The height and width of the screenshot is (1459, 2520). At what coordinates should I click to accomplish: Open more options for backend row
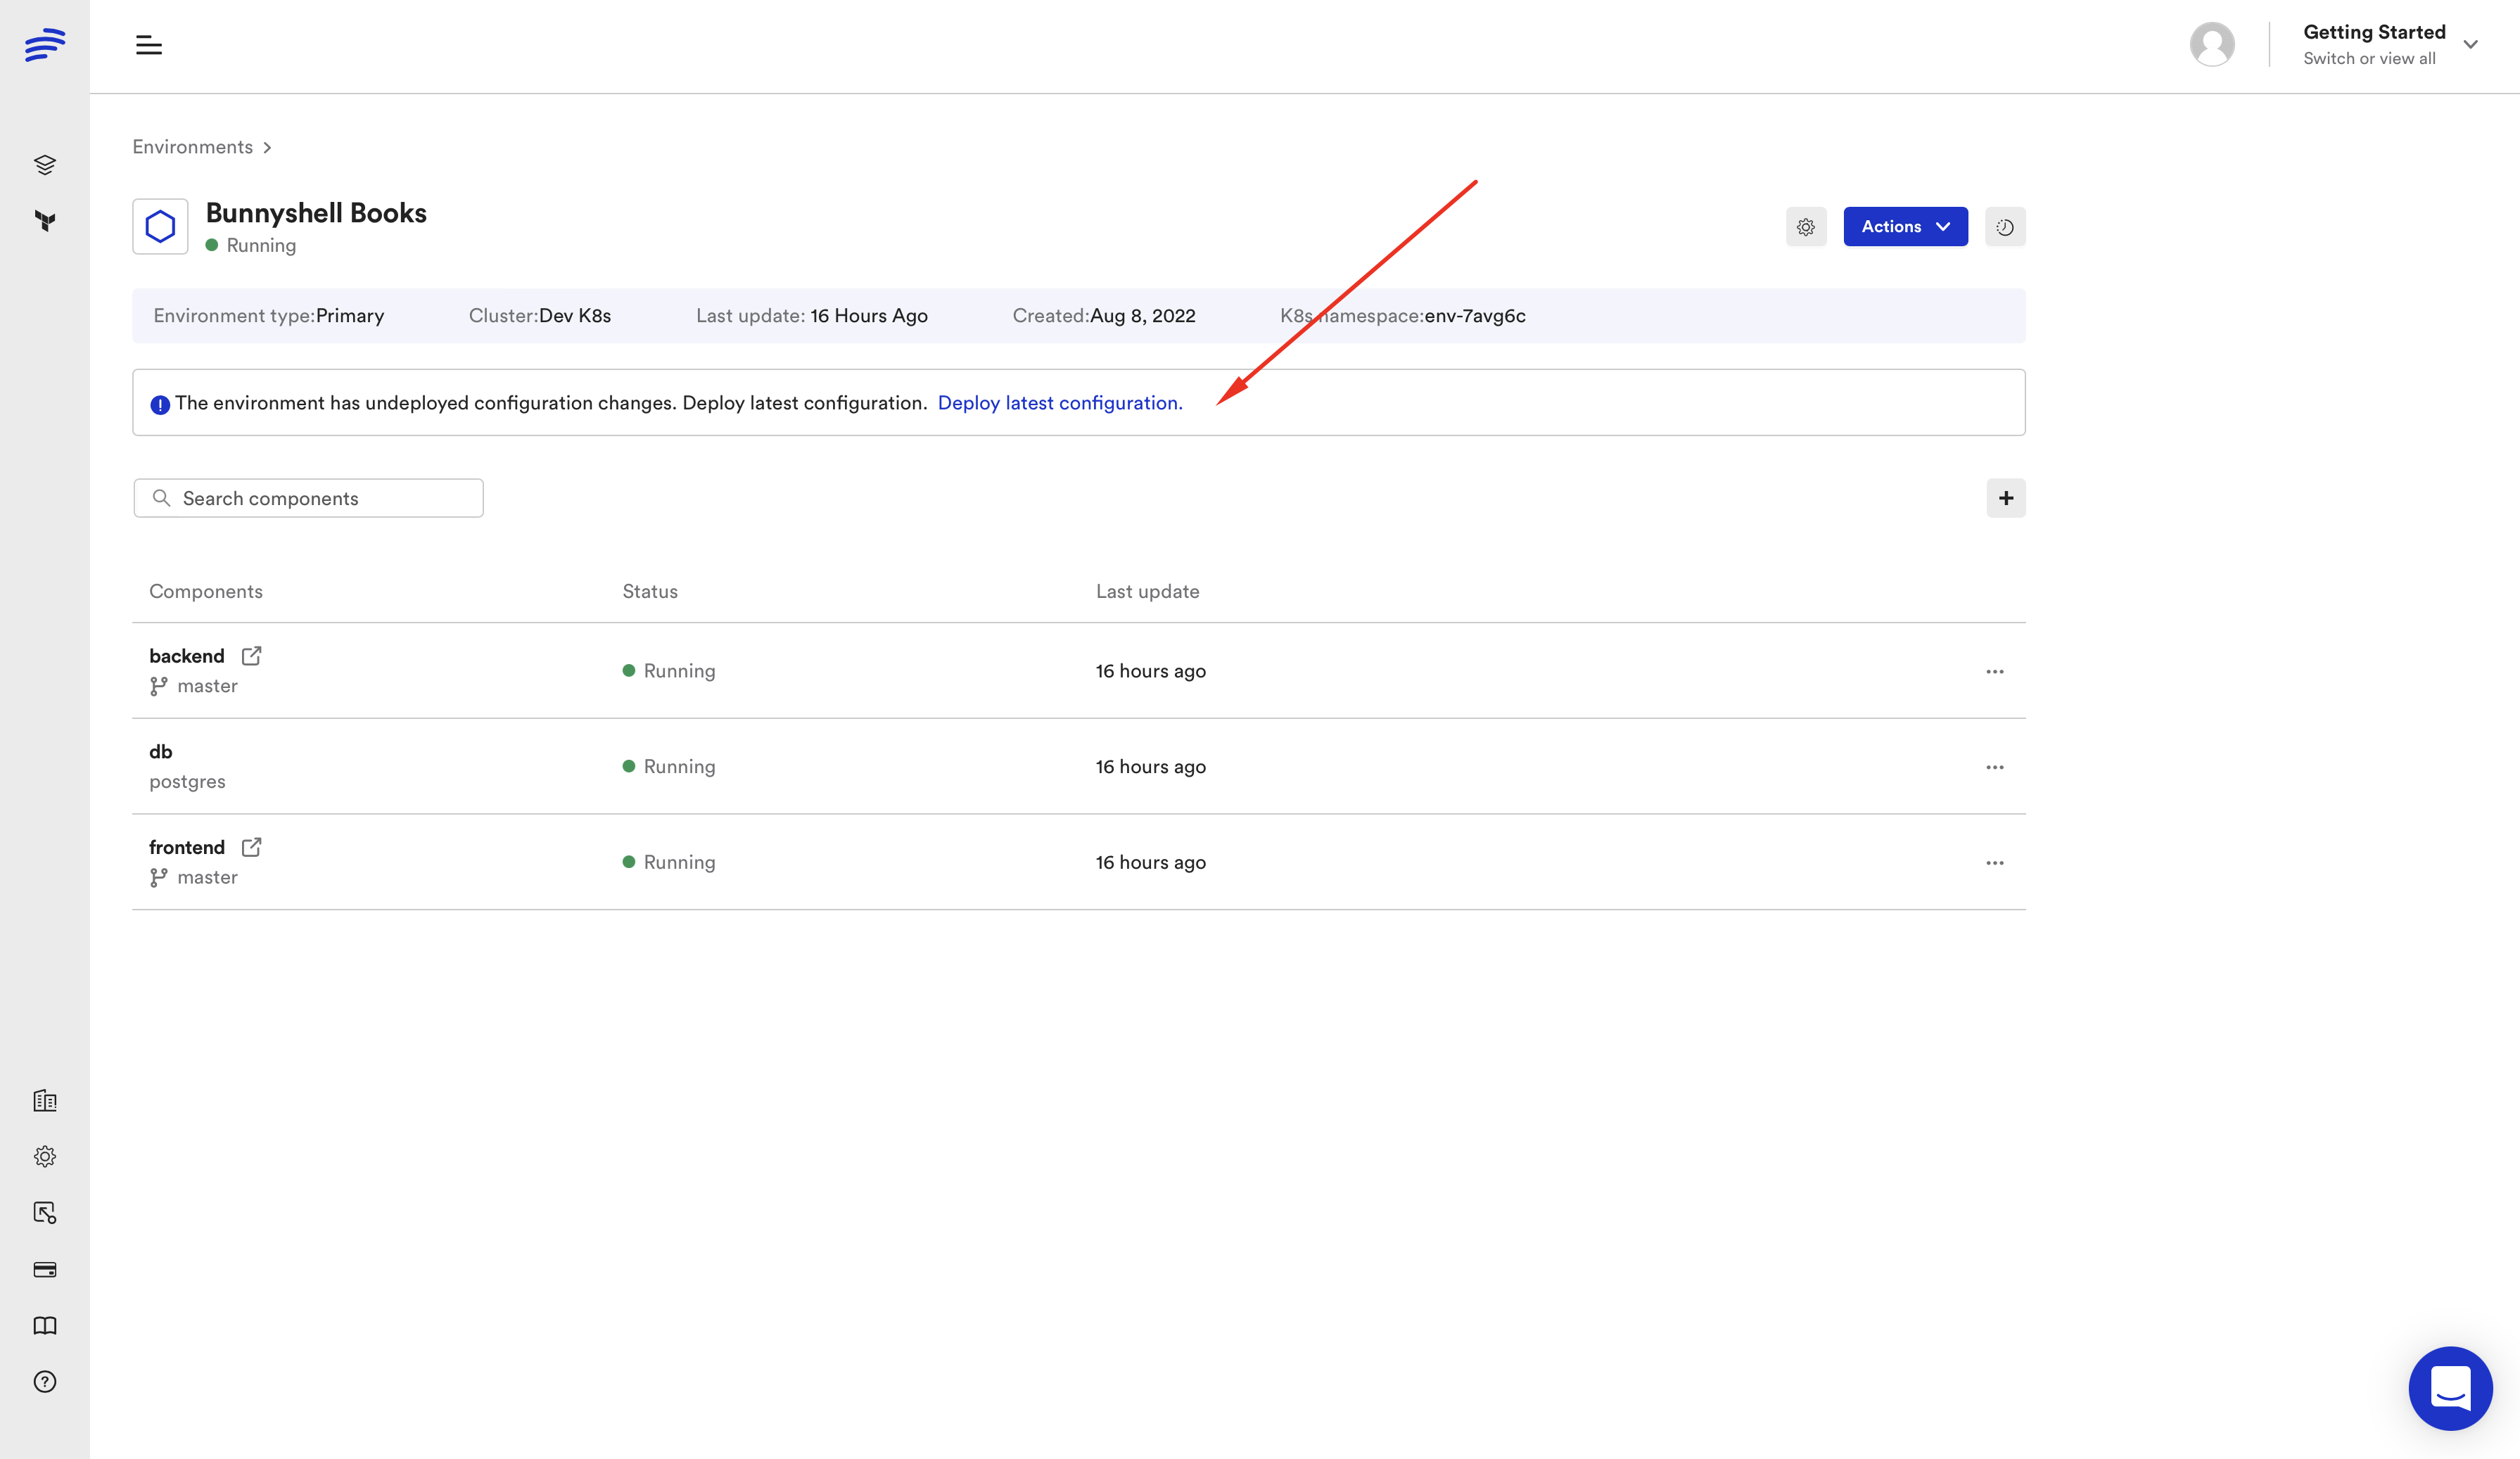coord(1995,671)
